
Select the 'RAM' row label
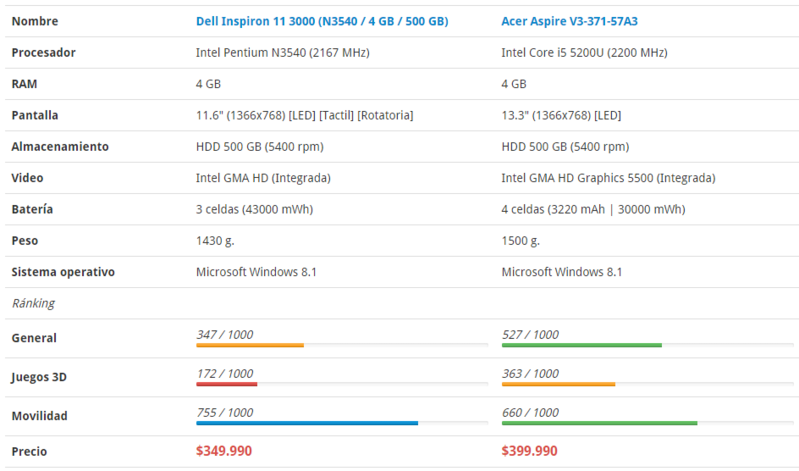click(x=24, y=84)
